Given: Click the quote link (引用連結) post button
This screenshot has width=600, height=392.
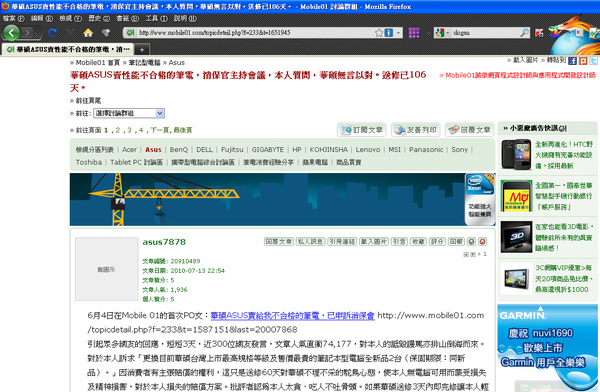Looking at the screenshot, I should tap(342, 242).
